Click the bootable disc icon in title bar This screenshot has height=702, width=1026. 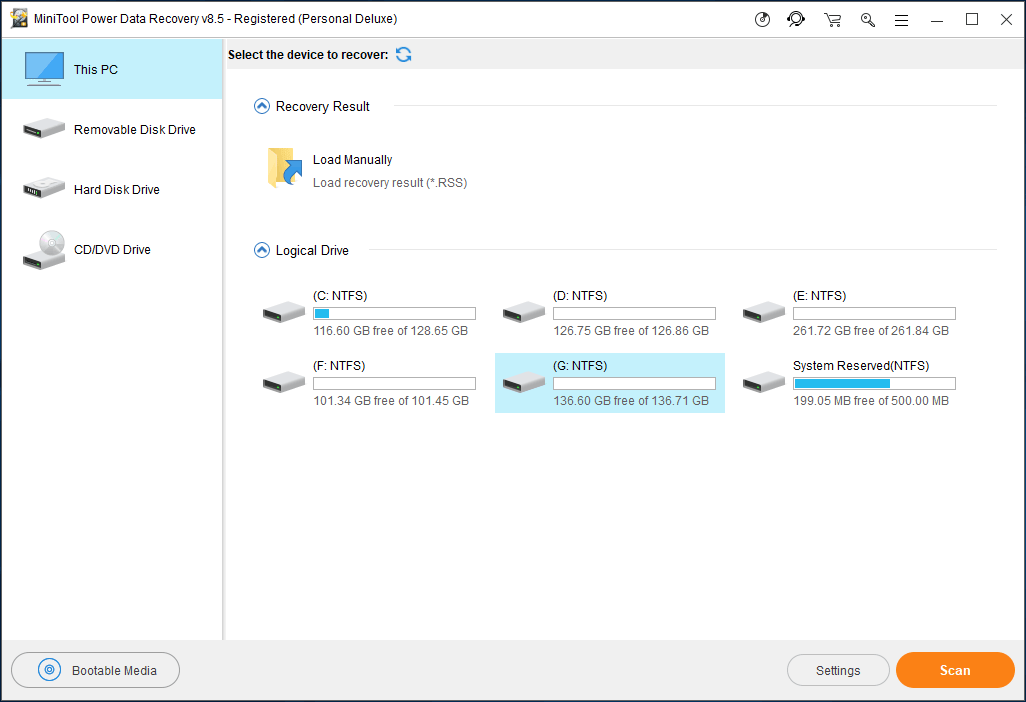click(763, 19)
